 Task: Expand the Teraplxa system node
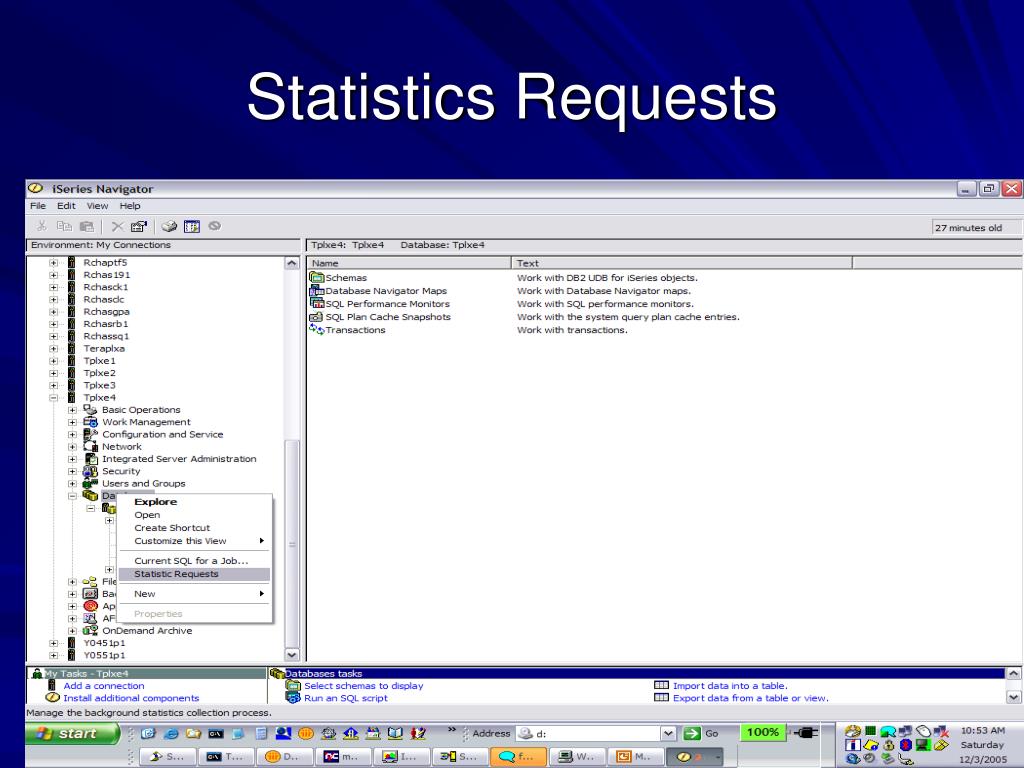[x=54, y=349]
